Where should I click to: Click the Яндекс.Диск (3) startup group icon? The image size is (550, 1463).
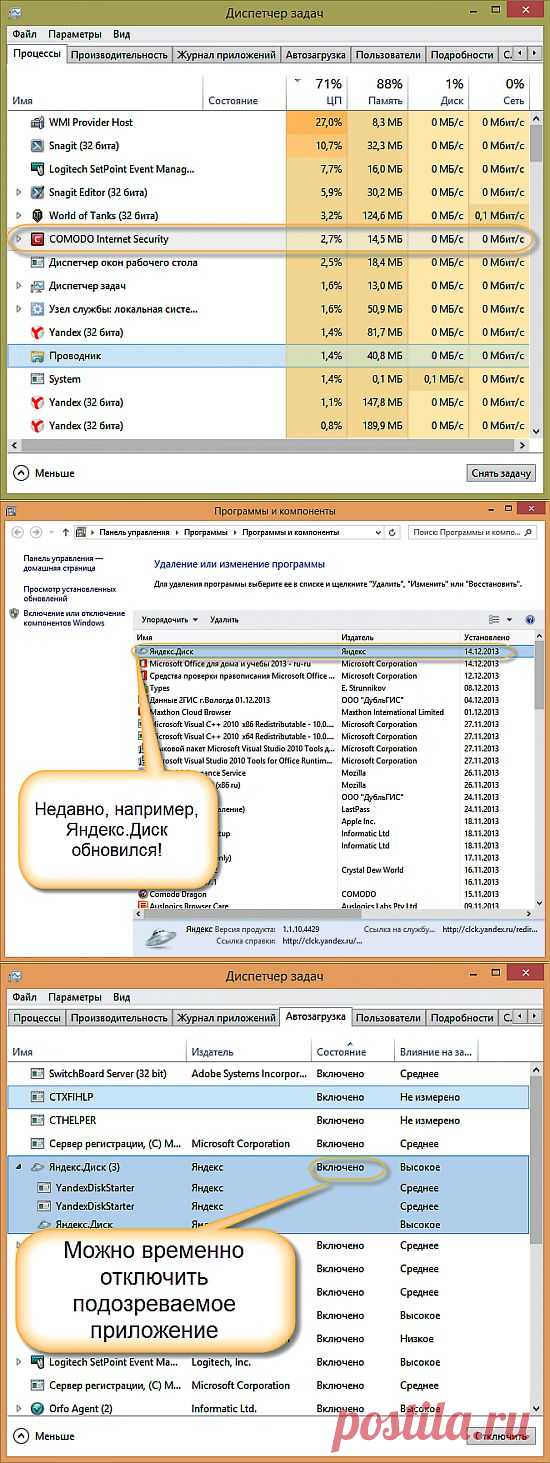click(38, 1167)
